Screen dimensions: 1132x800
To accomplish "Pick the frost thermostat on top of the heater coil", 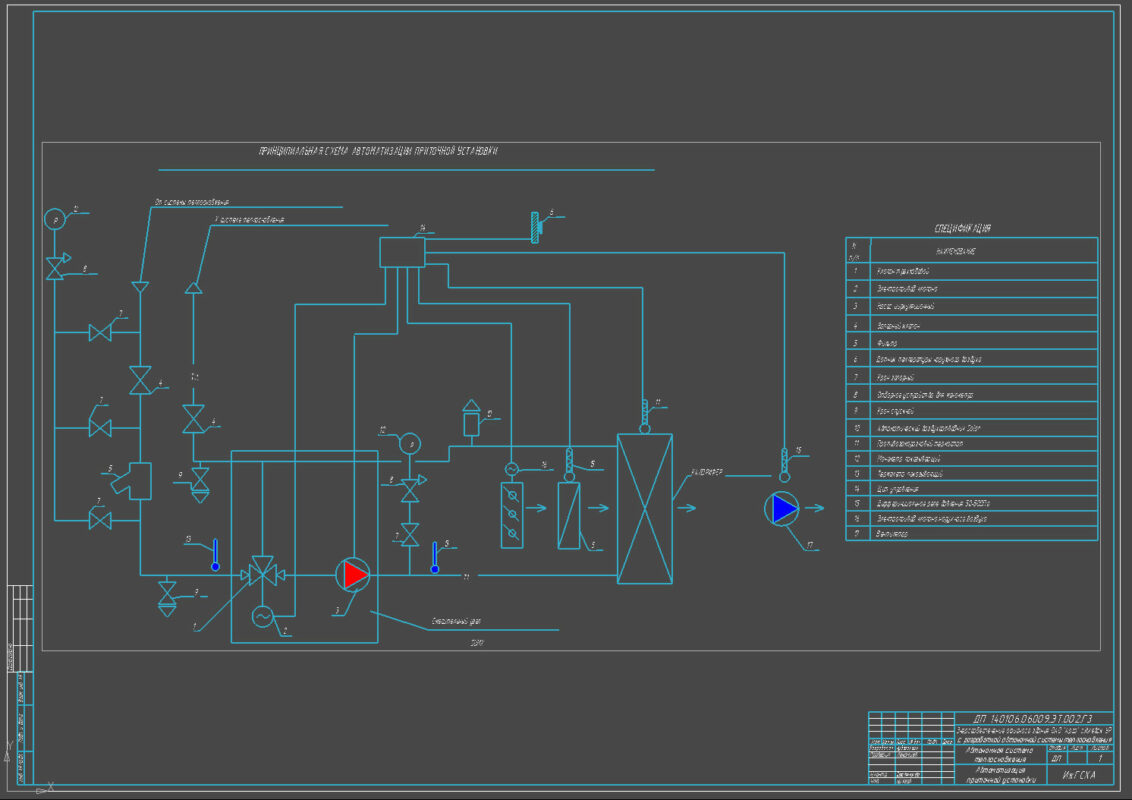I will (x=645, y=417).
